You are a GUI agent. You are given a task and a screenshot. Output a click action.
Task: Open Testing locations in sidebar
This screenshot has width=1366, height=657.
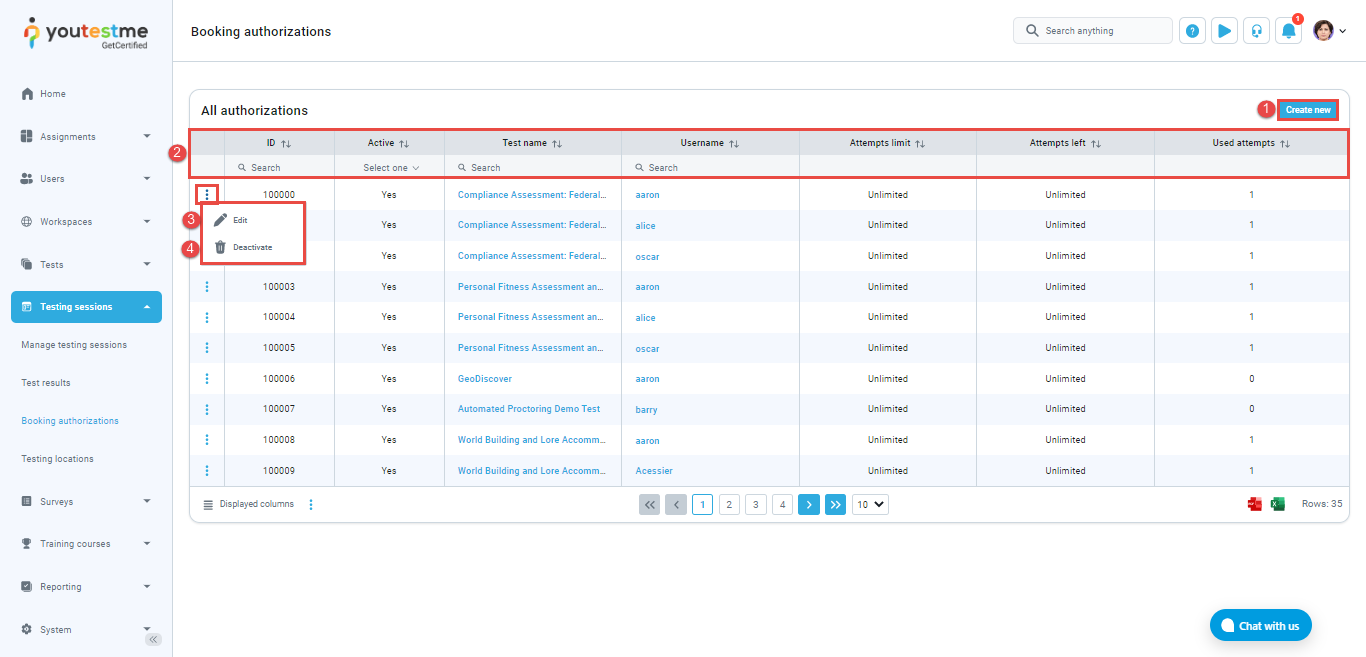[x=57, y=459]
